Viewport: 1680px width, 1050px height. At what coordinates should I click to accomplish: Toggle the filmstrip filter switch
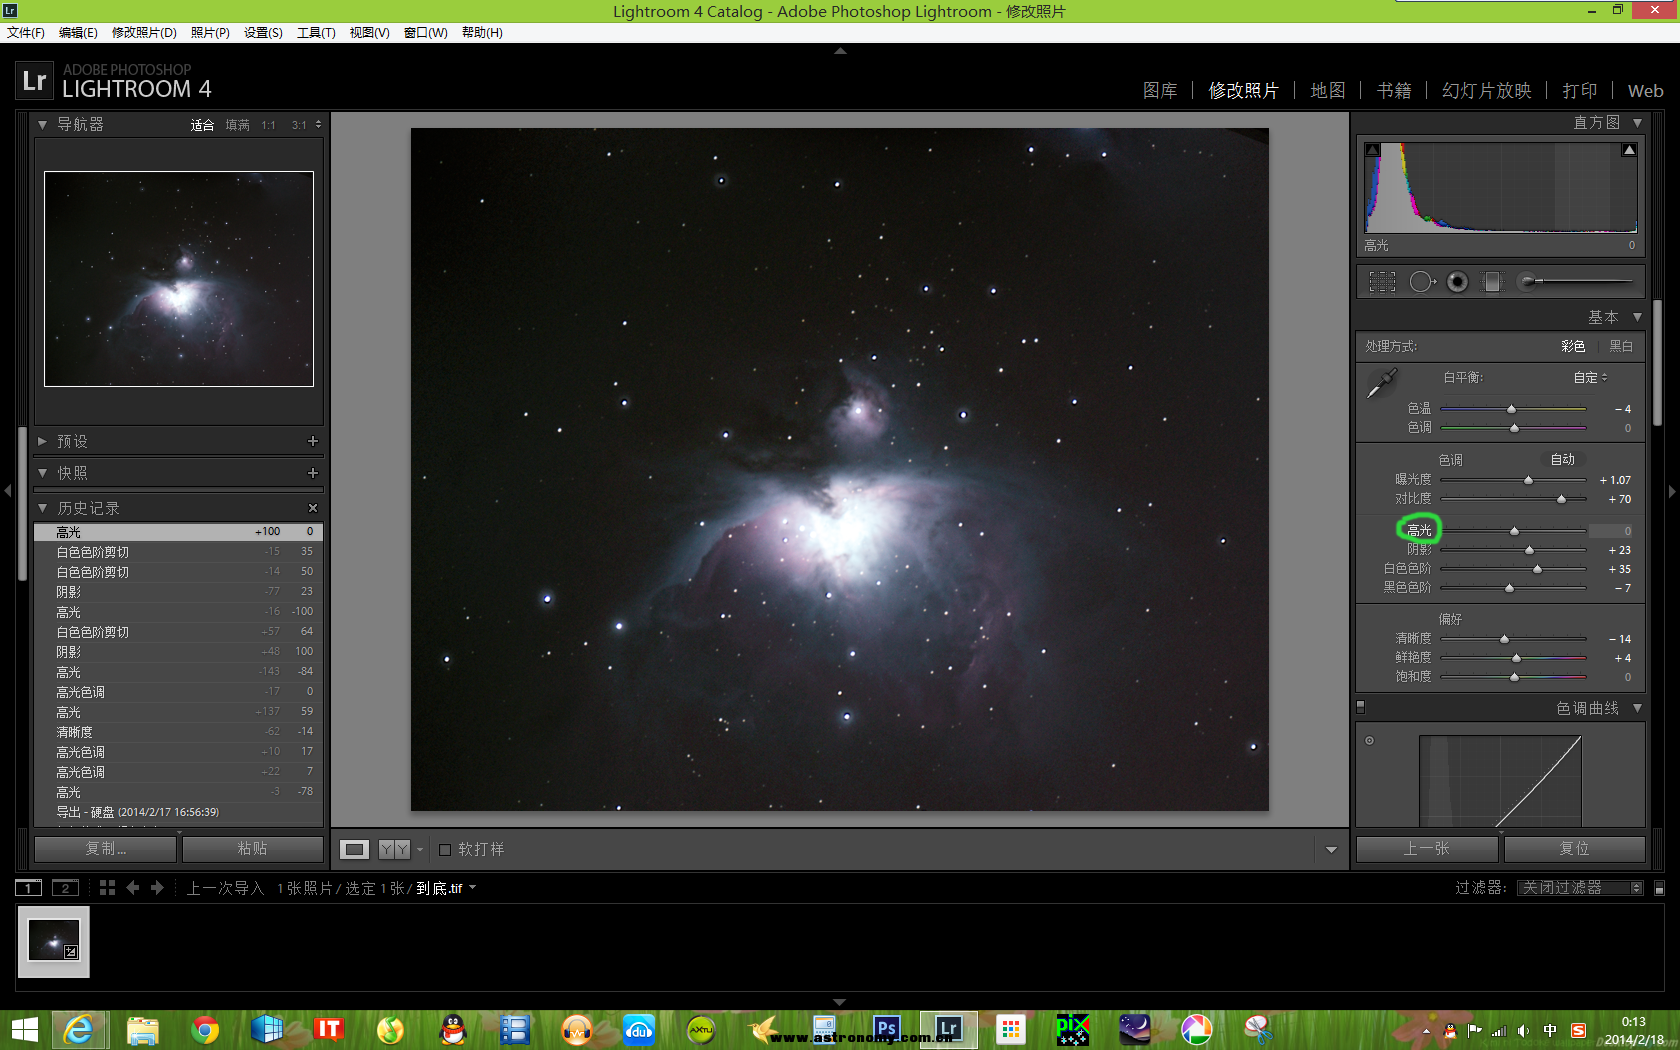1659,888
